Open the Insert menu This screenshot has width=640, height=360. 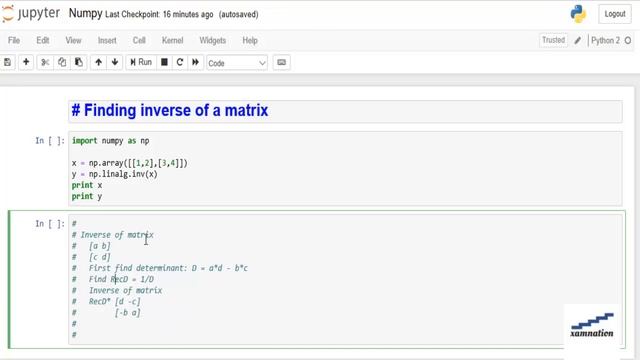point(107,40)
